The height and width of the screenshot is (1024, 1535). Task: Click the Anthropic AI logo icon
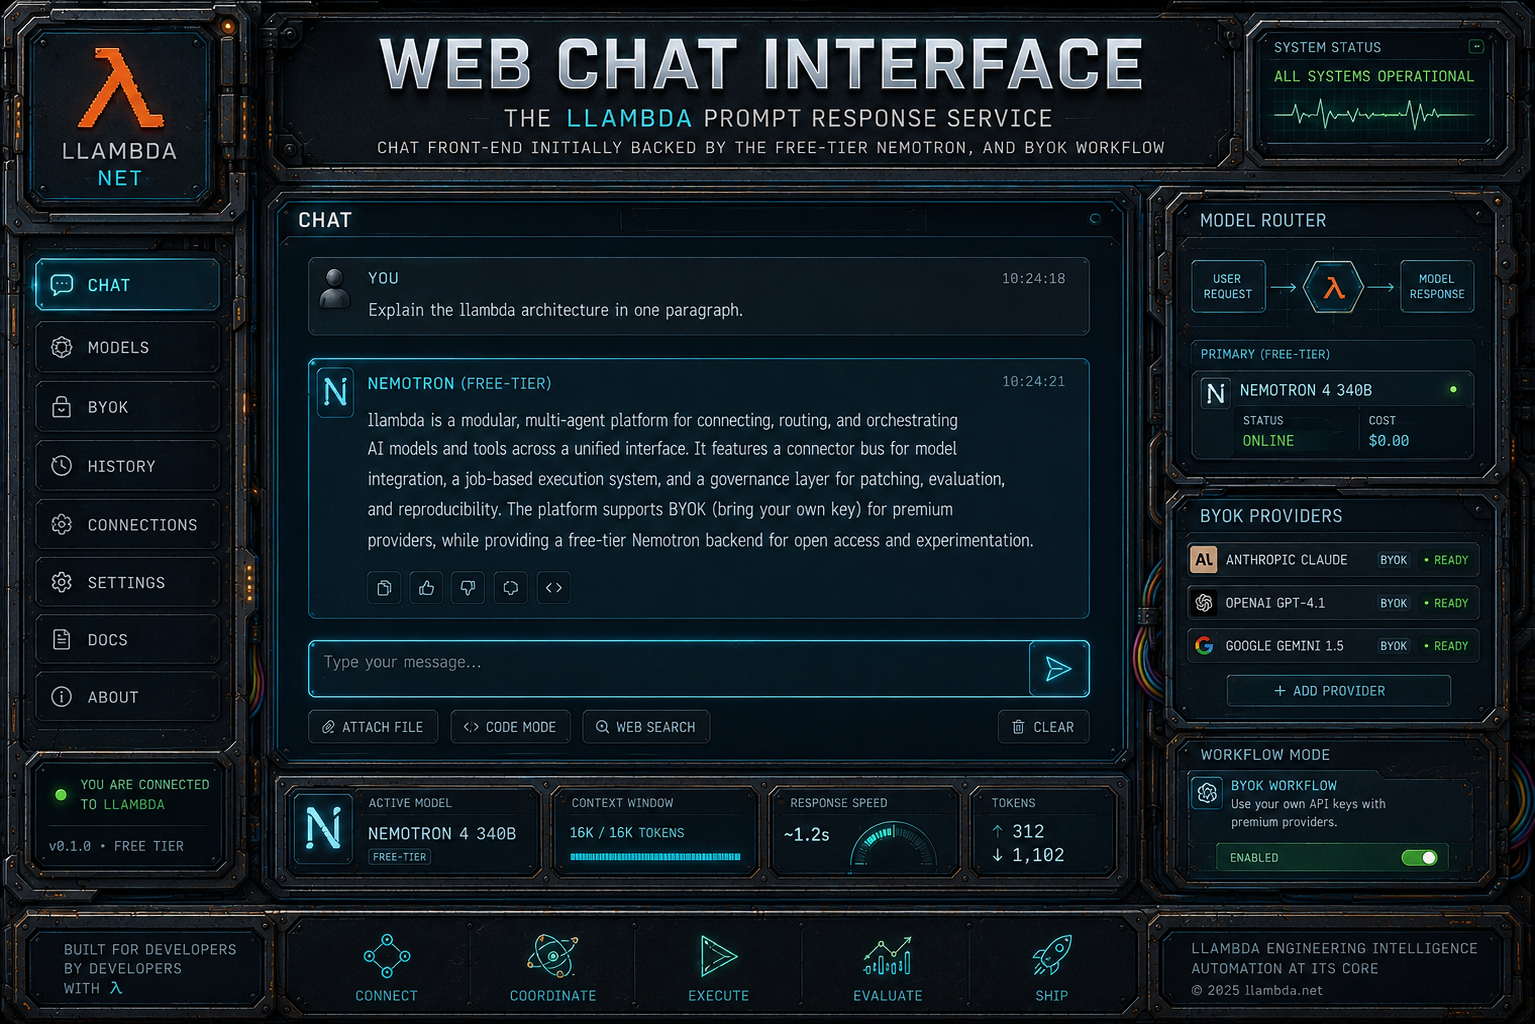[x=1204, y=560]
